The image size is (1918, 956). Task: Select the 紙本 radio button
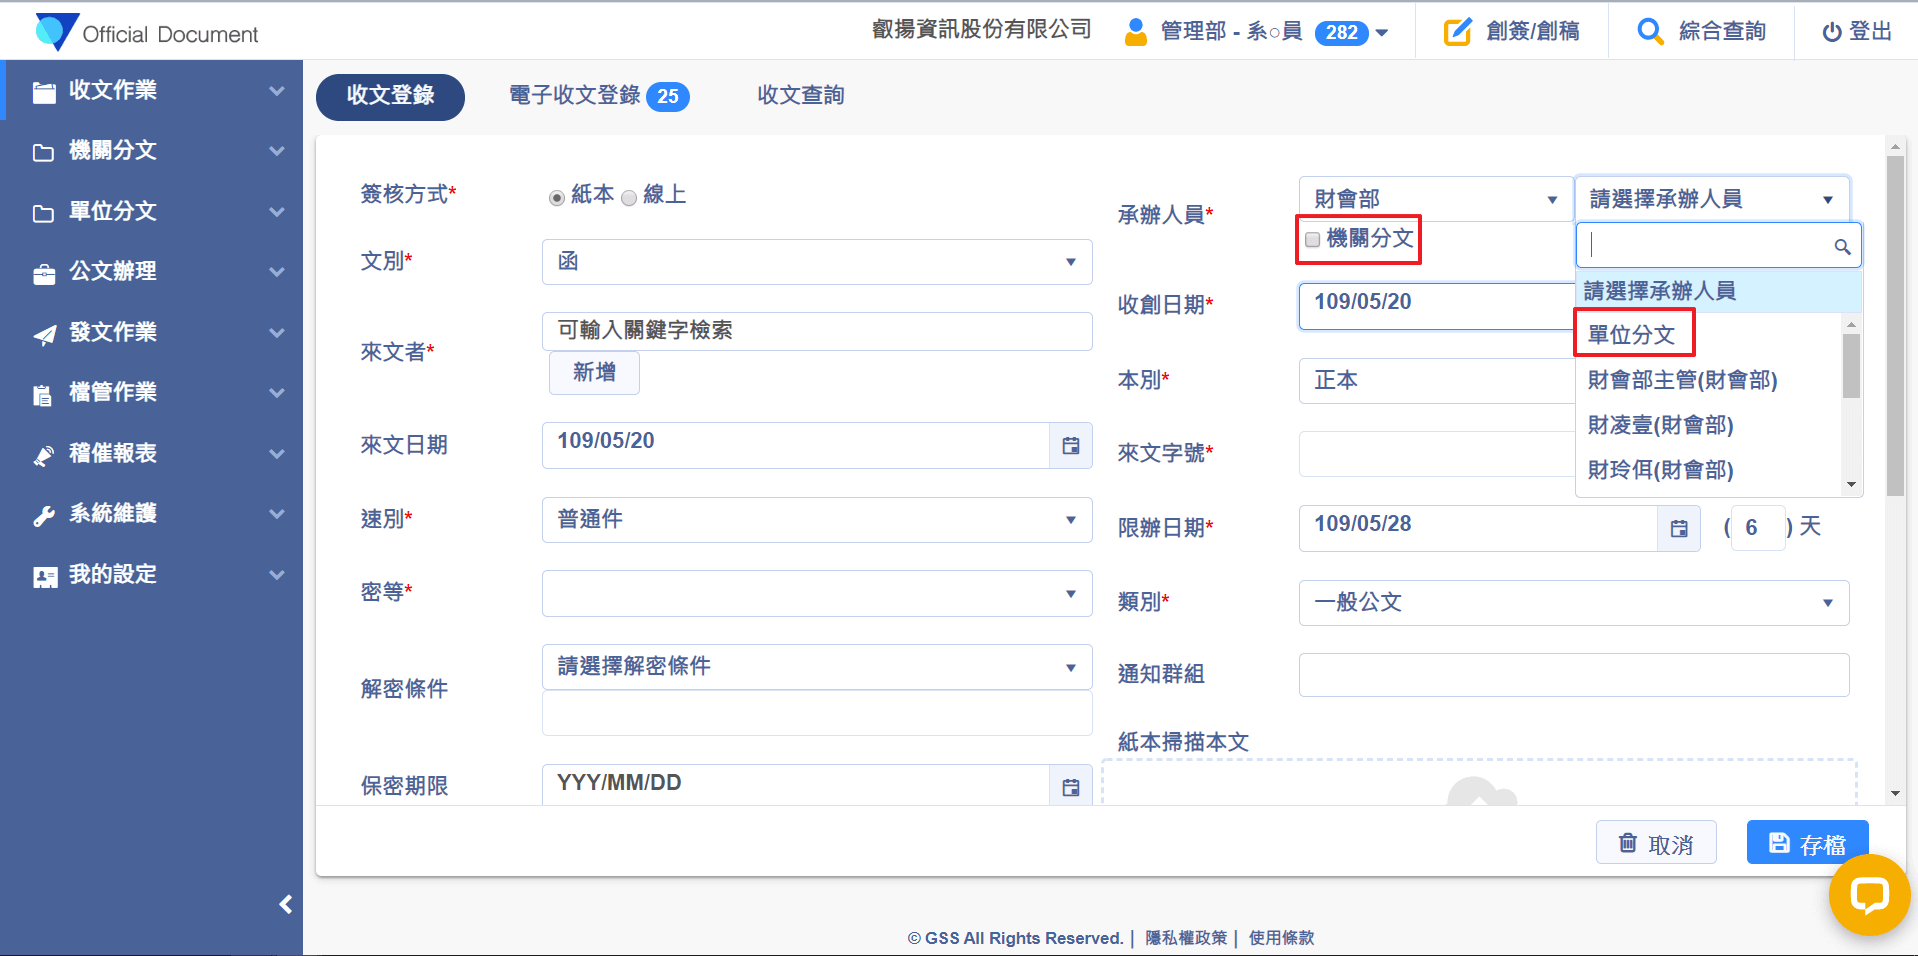557,198
